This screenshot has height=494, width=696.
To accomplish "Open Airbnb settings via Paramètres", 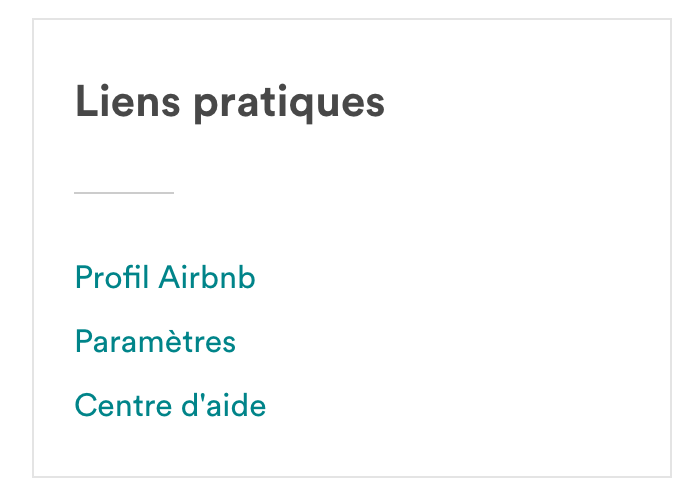I will click(x=155, y=342).
